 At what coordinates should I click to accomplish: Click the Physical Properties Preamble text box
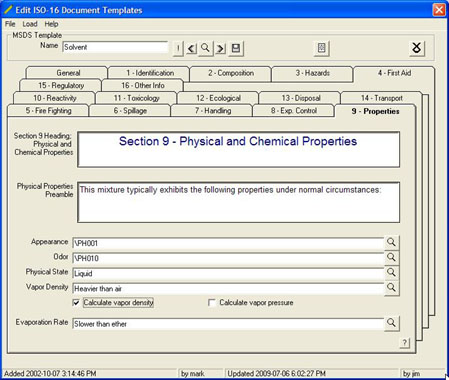(x=239, y=202)
